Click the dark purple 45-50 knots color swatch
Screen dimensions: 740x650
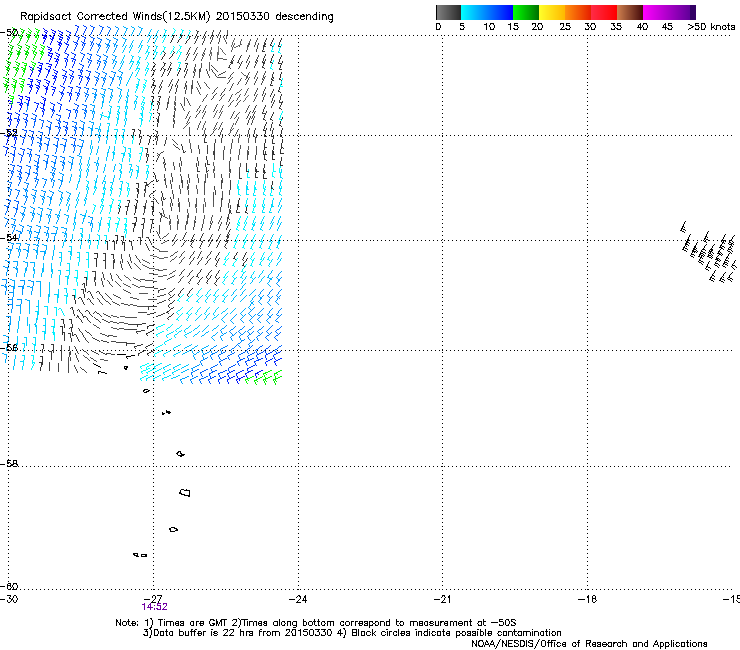(x=682, y=12)
